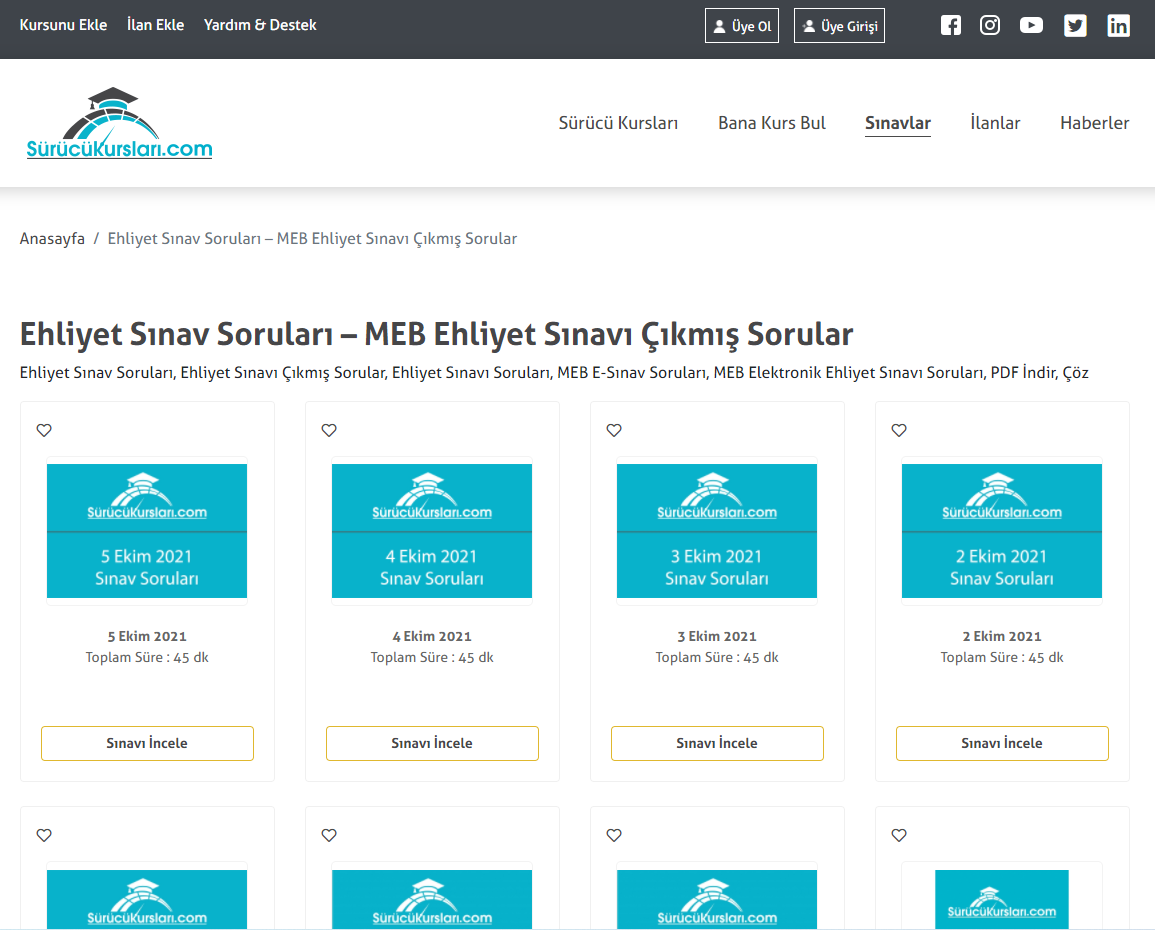1155x930 pixels.
Task: Favorite the 5 Ekim 2021 exam card
Action: coord(44,430)
